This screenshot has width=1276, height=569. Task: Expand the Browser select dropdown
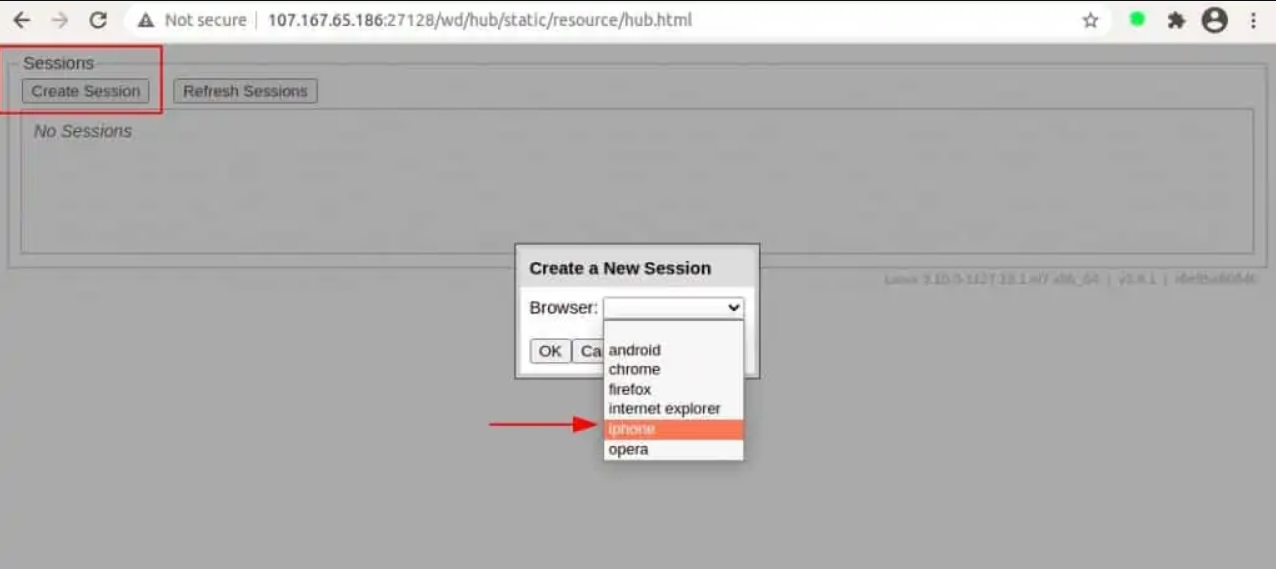673,308
